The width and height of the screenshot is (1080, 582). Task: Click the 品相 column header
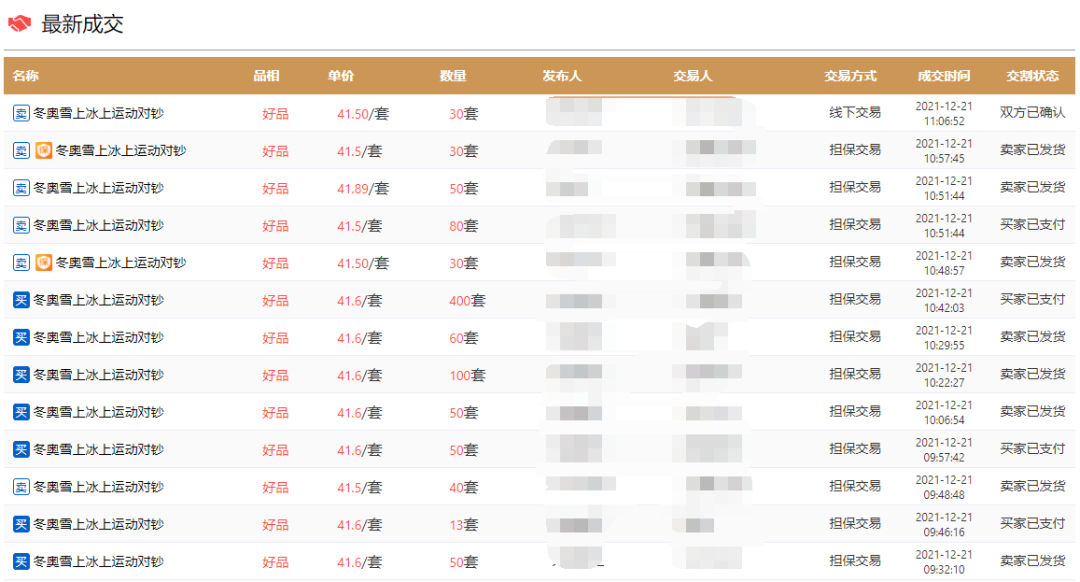266,76
